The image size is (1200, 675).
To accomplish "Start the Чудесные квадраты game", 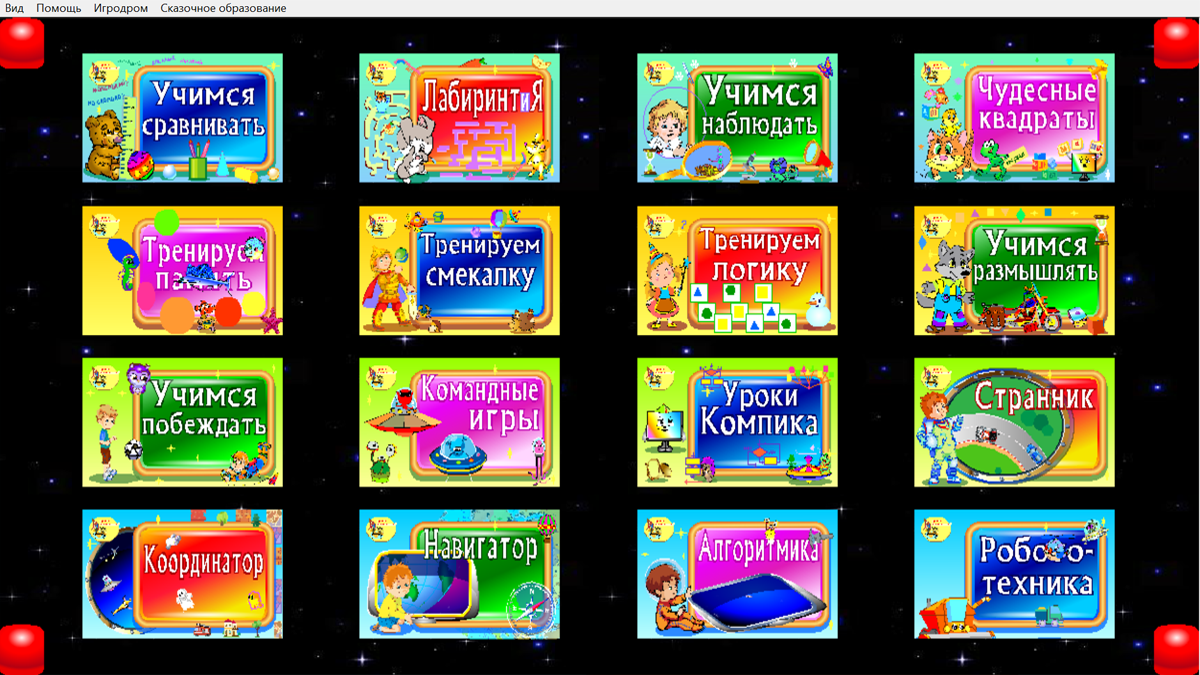I will tap(1013, 117).
